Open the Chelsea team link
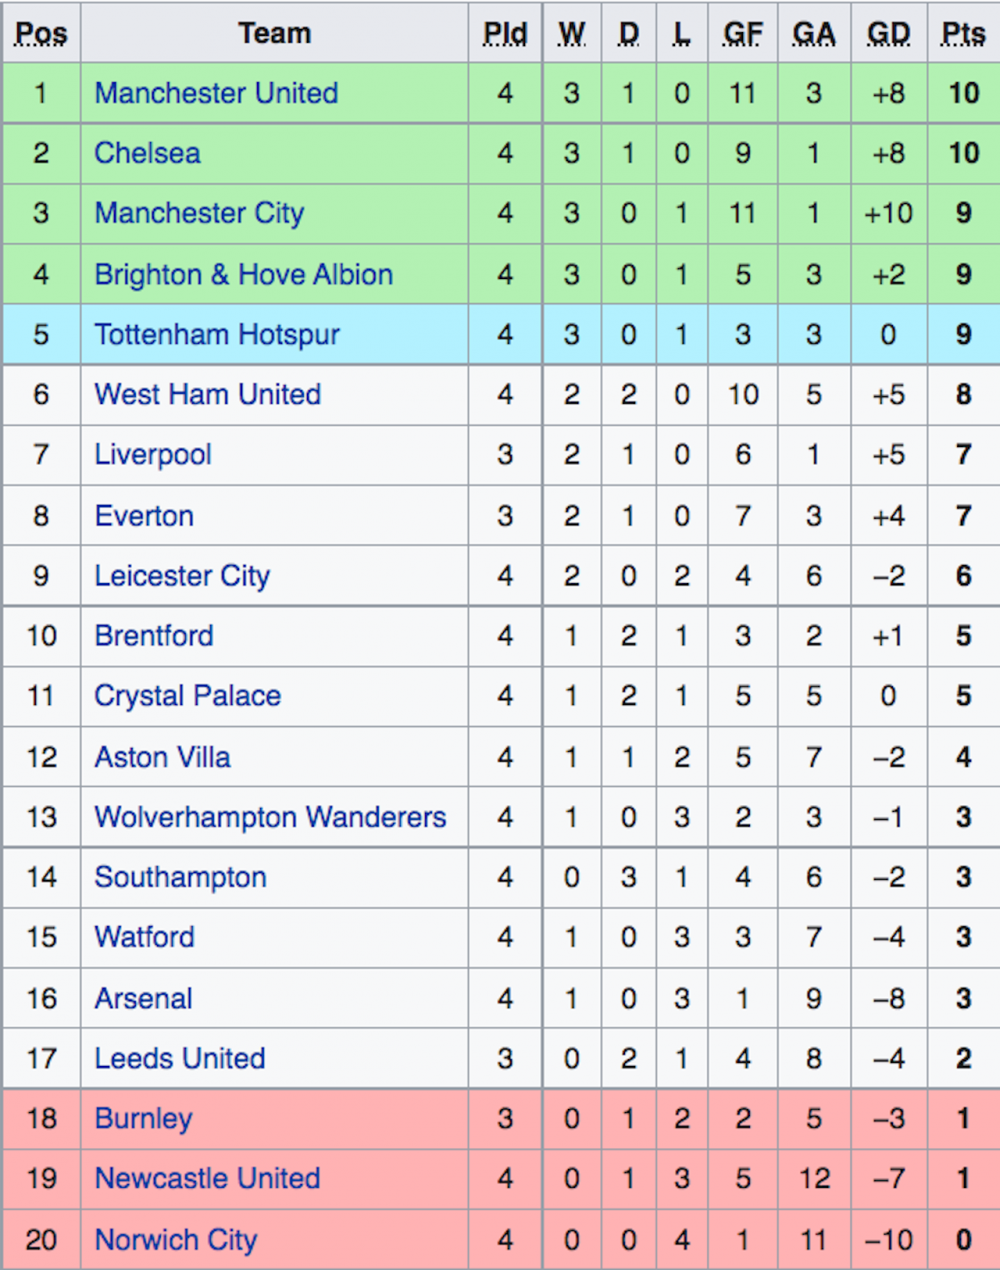Viewport: 1000px width, 1270px height. (x=147, y=153)
